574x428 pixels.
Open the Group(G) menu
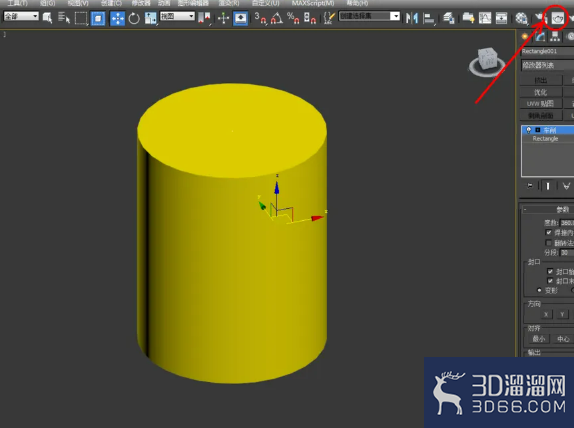[48, 3]
